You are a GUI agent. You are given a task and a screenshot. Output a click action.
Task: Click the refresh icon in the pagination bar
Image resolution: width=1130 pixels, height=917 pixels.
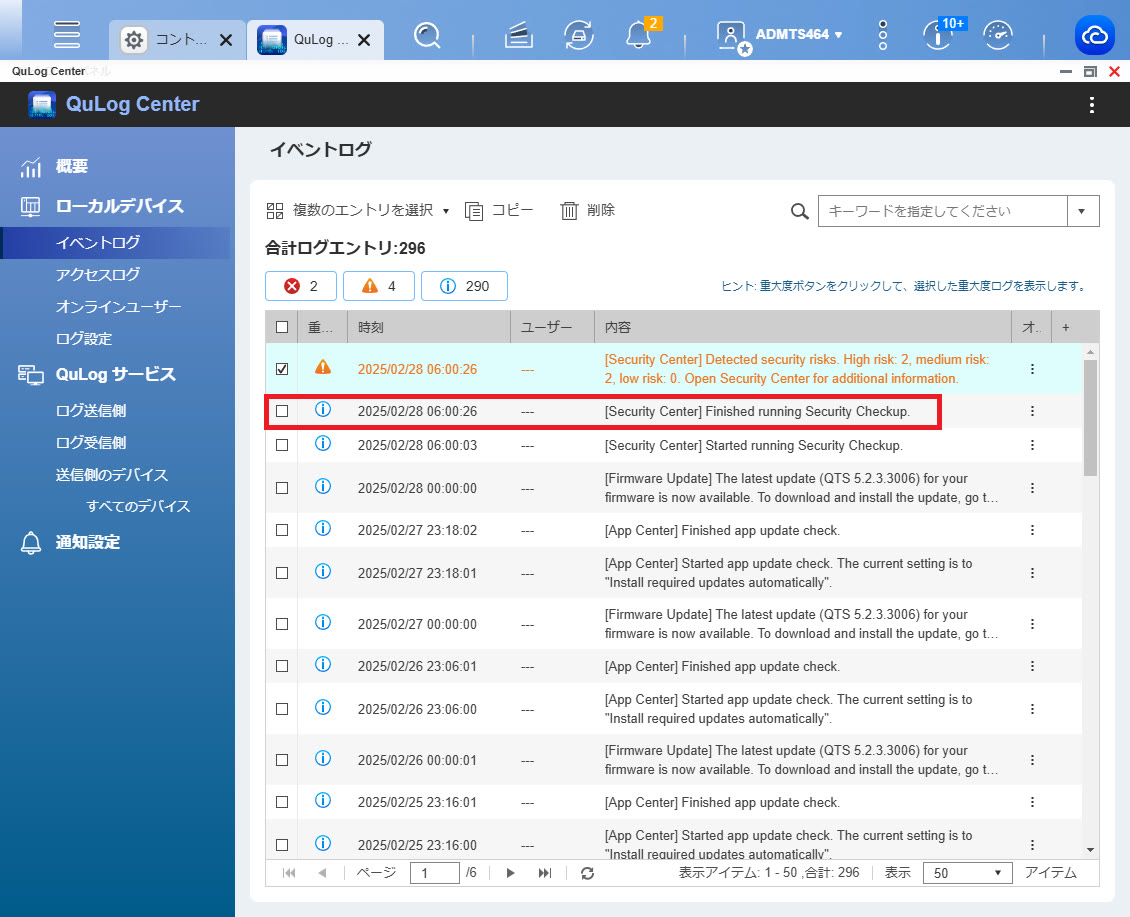point(587,873)
